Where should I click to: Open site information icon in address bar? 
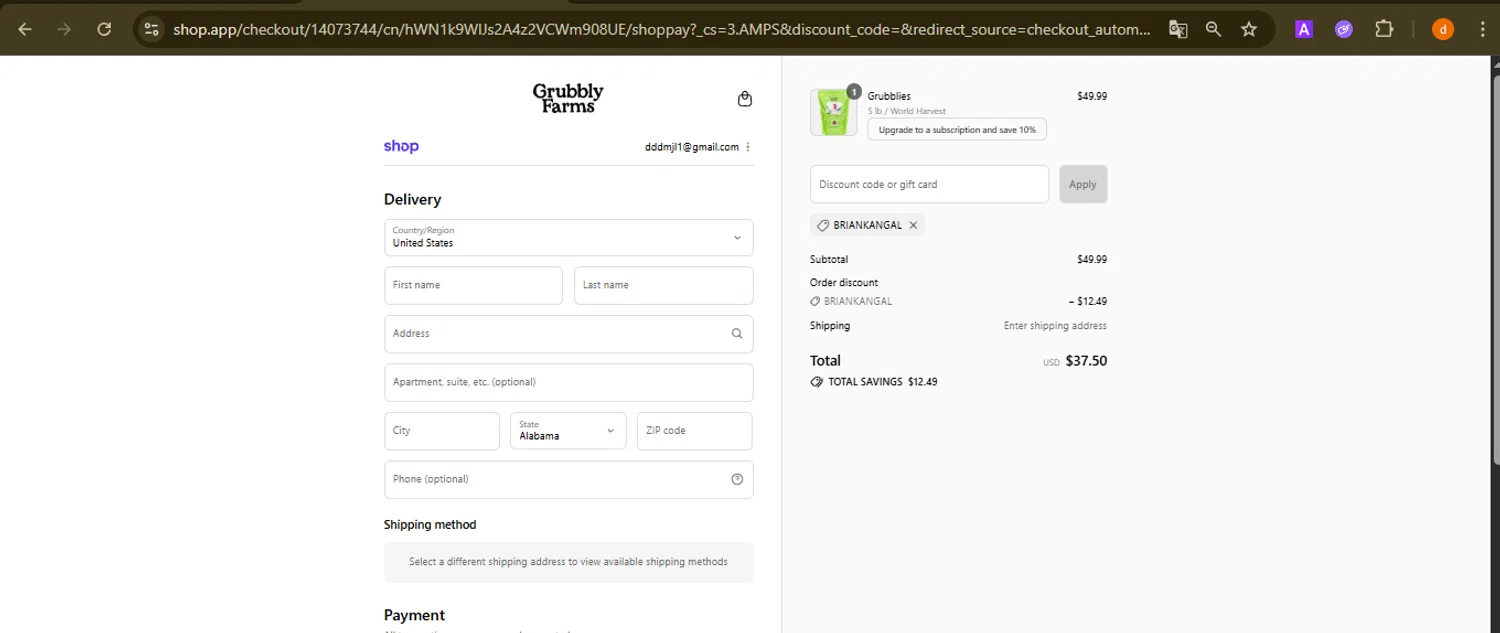[151, 29]
